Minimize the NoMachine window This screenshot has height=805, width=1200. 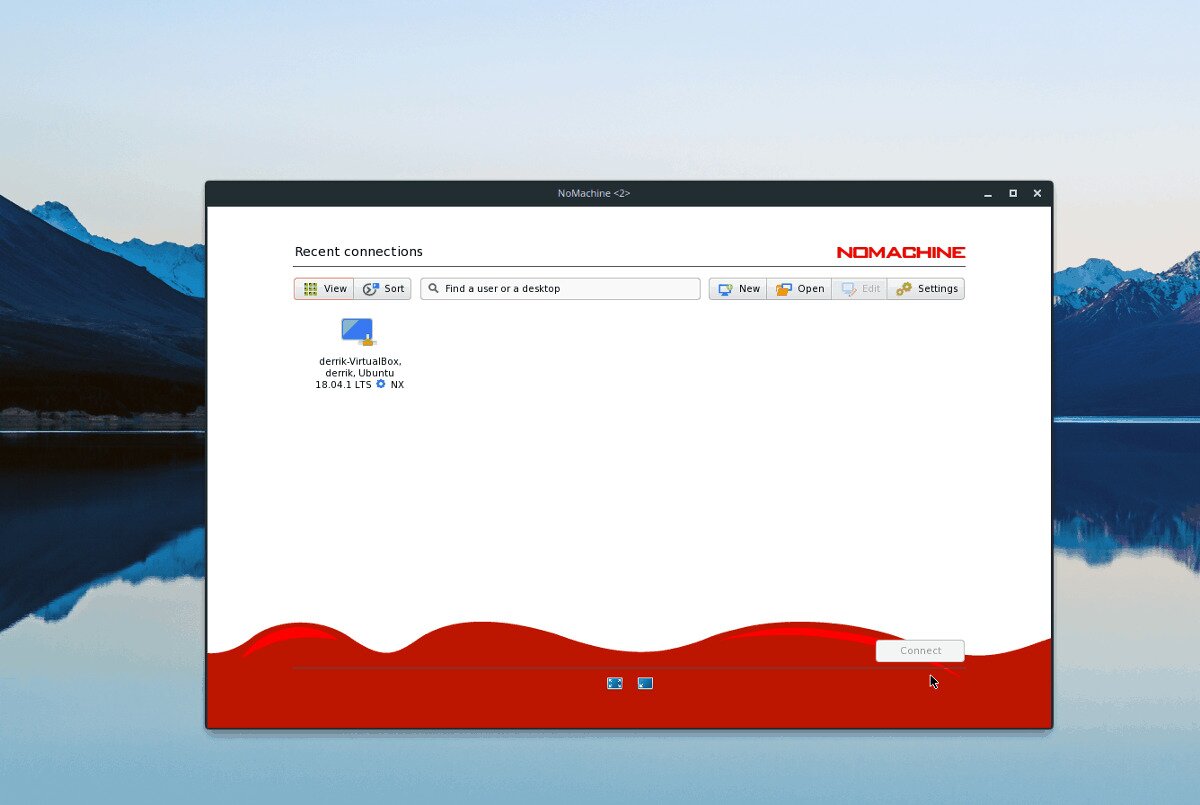[988, 193]
